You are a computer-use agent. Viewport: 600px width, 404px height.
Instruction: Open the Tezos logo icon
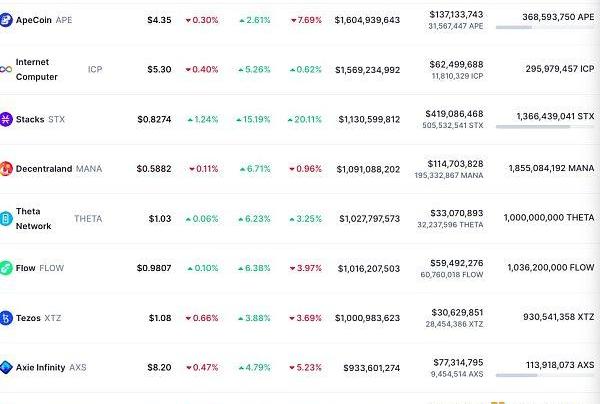coord(6,318)
